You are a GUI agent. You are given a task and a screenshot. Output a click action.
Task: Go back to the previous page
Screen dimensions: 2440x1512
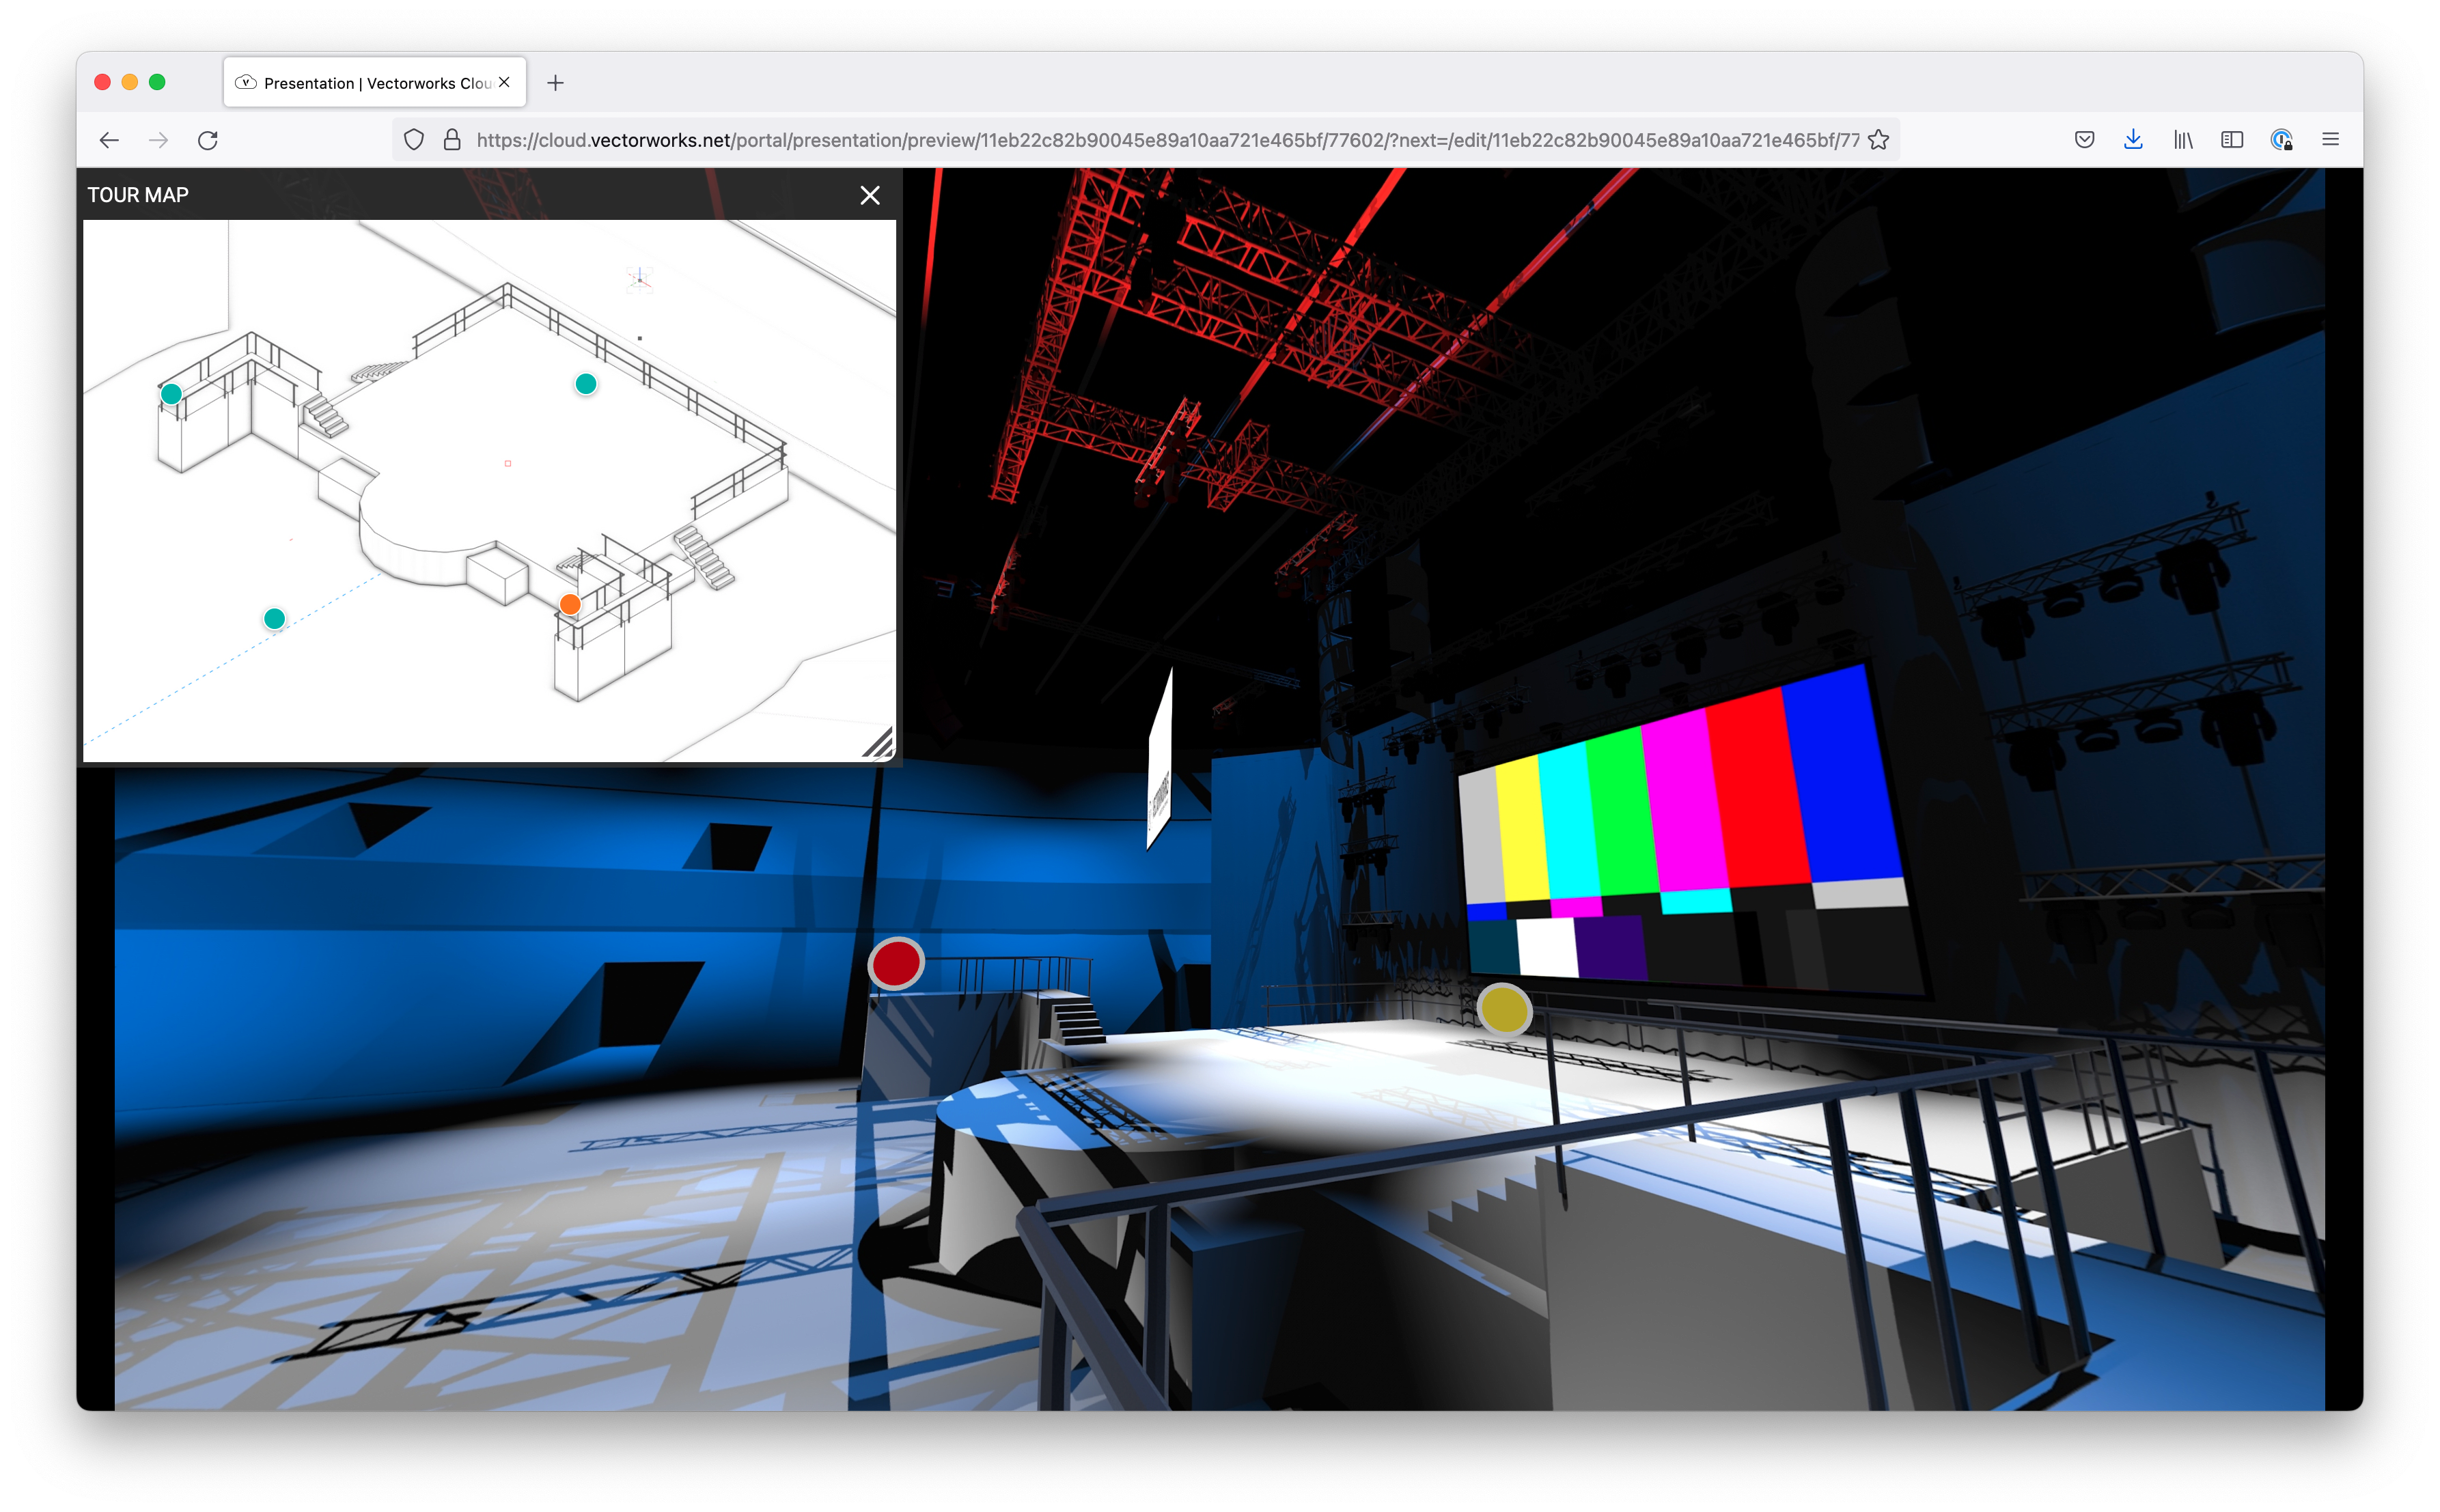click(109, 140)
